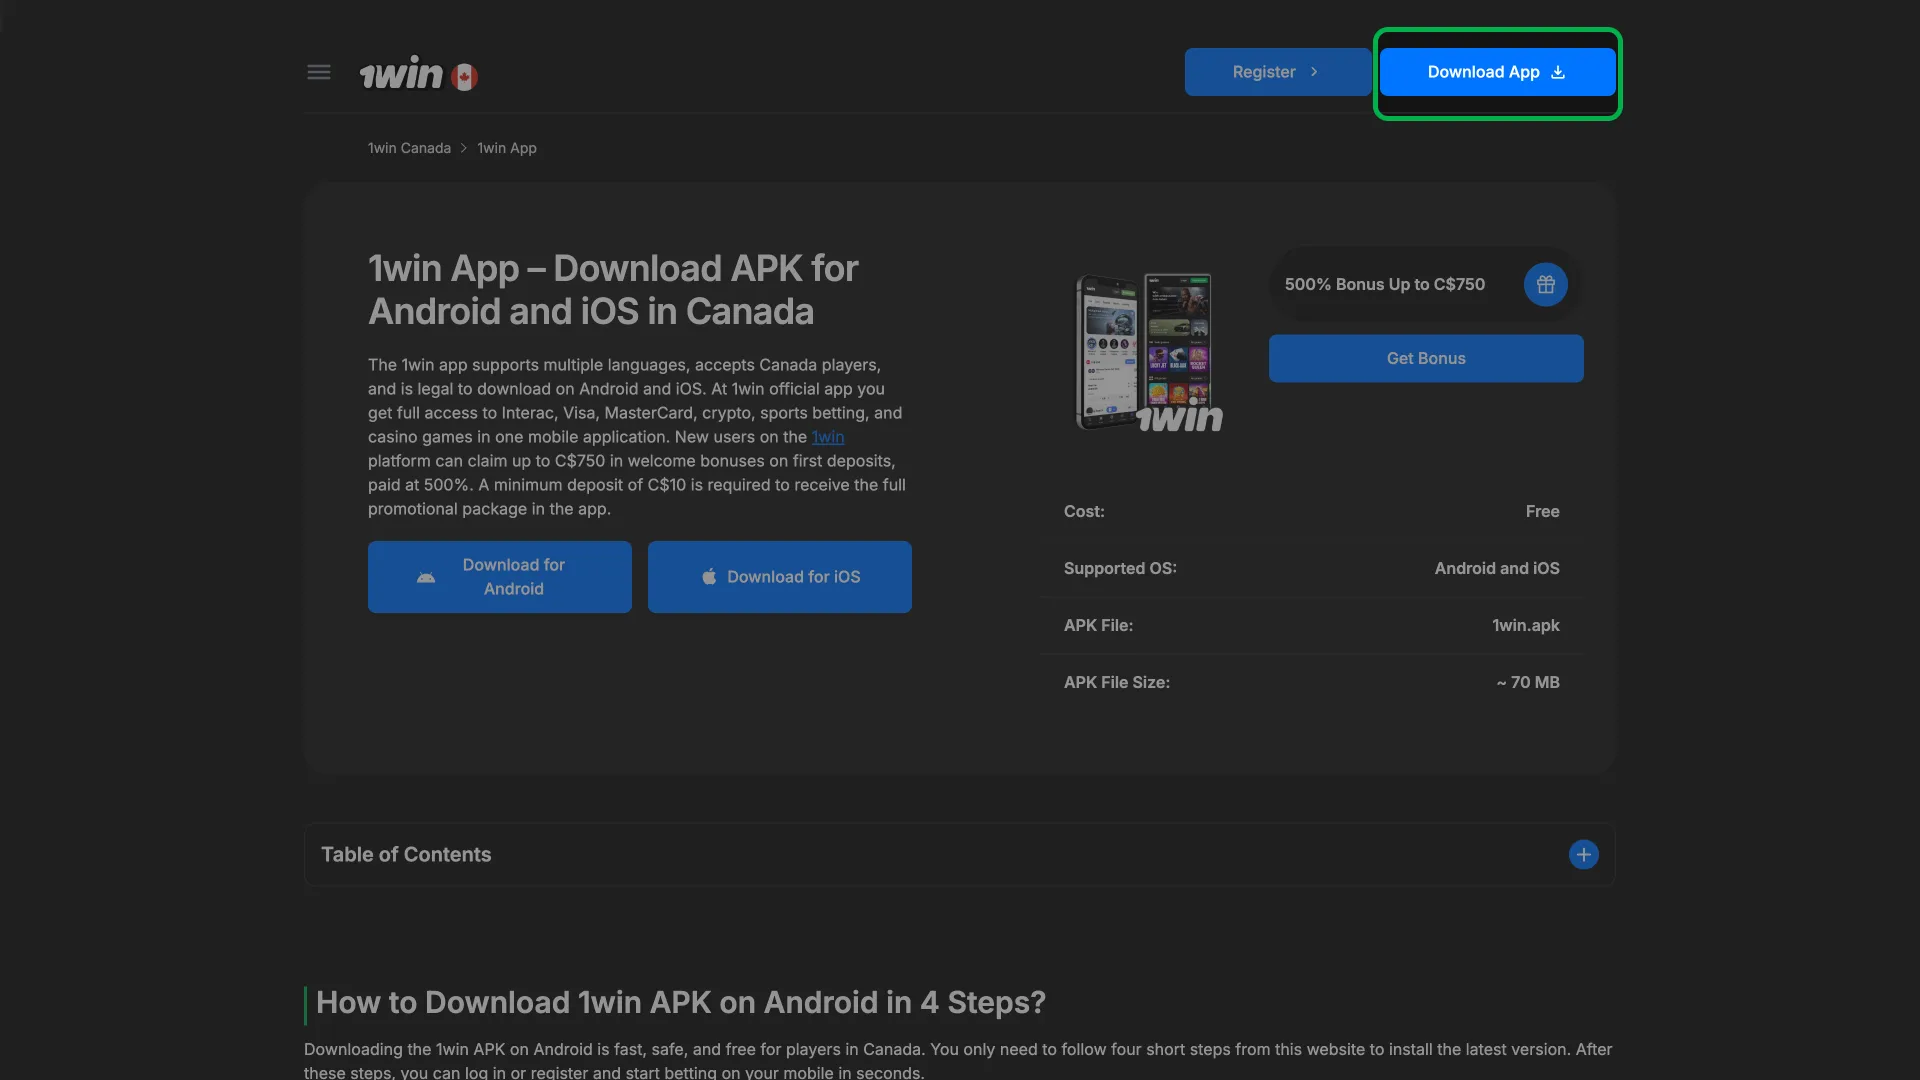Click the gift bonus icon
The width and height of the screenshot is (1920, 1080).
[1545, 285]
